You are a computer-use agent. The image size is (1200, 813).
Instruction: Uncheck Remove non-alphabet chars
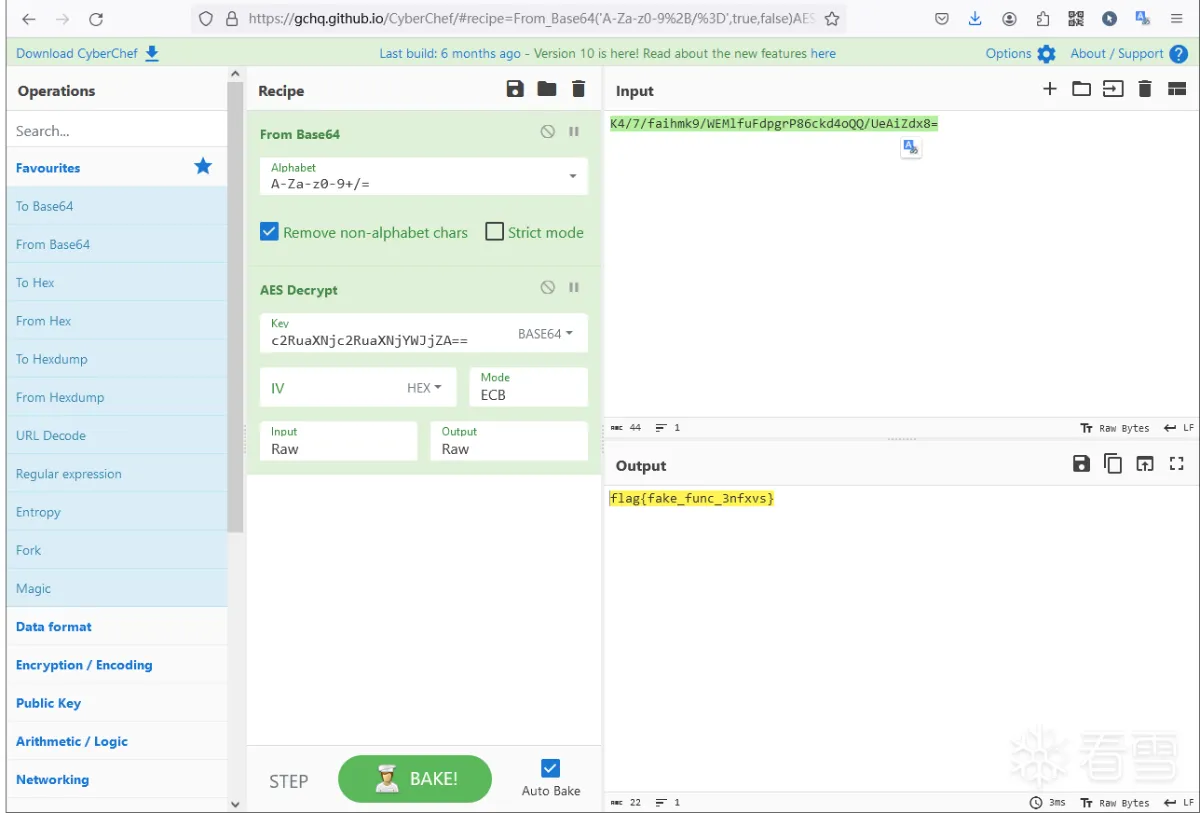[x=269, y=232]
